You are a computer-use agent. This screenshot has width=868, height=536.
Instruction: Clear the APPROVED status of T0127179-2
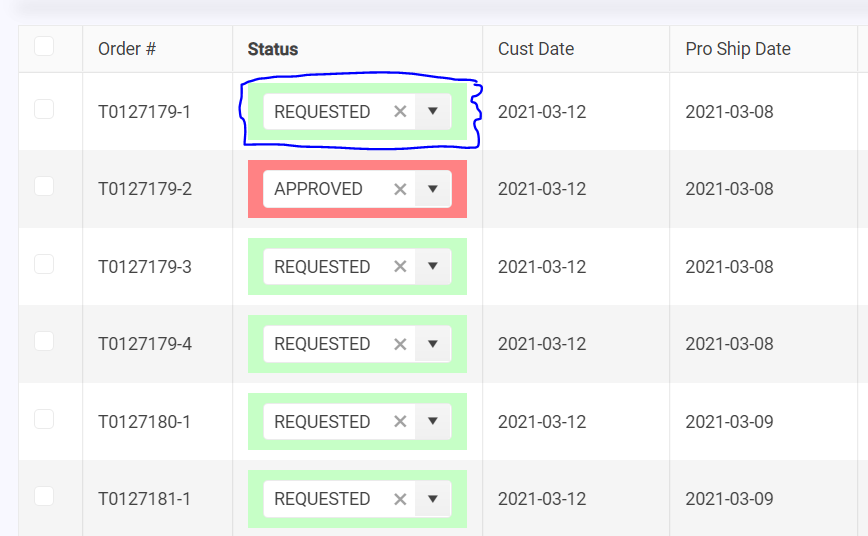coord(400,189)
